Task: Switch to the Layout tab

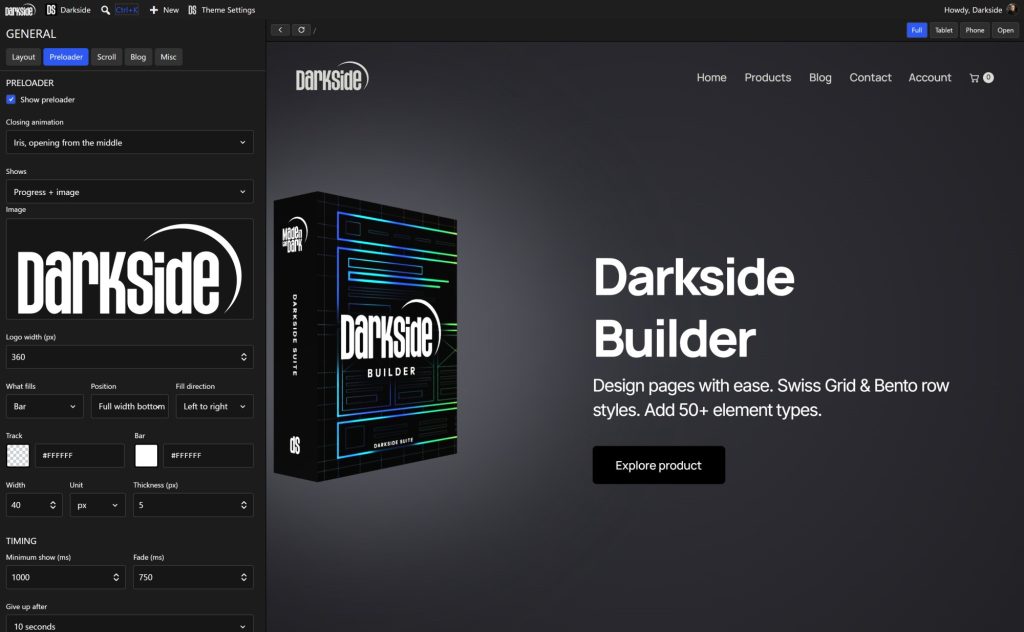Action: click(24, 57)
